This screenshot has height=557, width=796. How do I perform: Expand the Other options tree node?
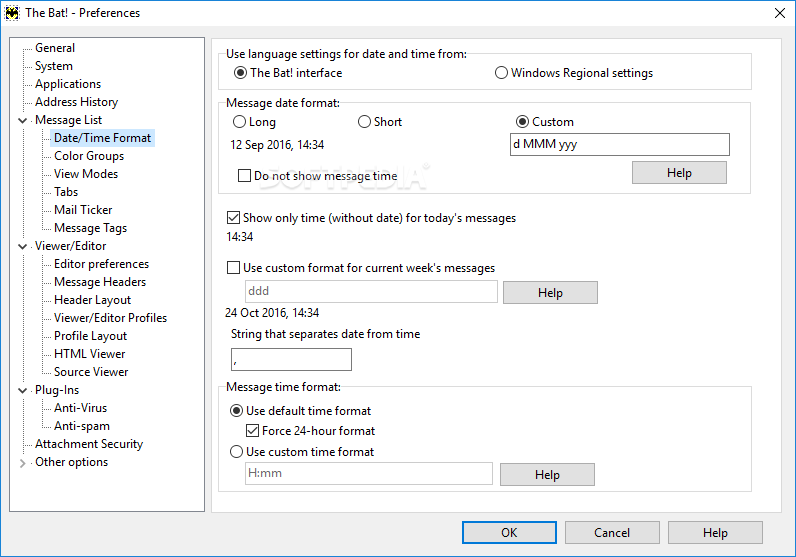click(x=22, y=463)
